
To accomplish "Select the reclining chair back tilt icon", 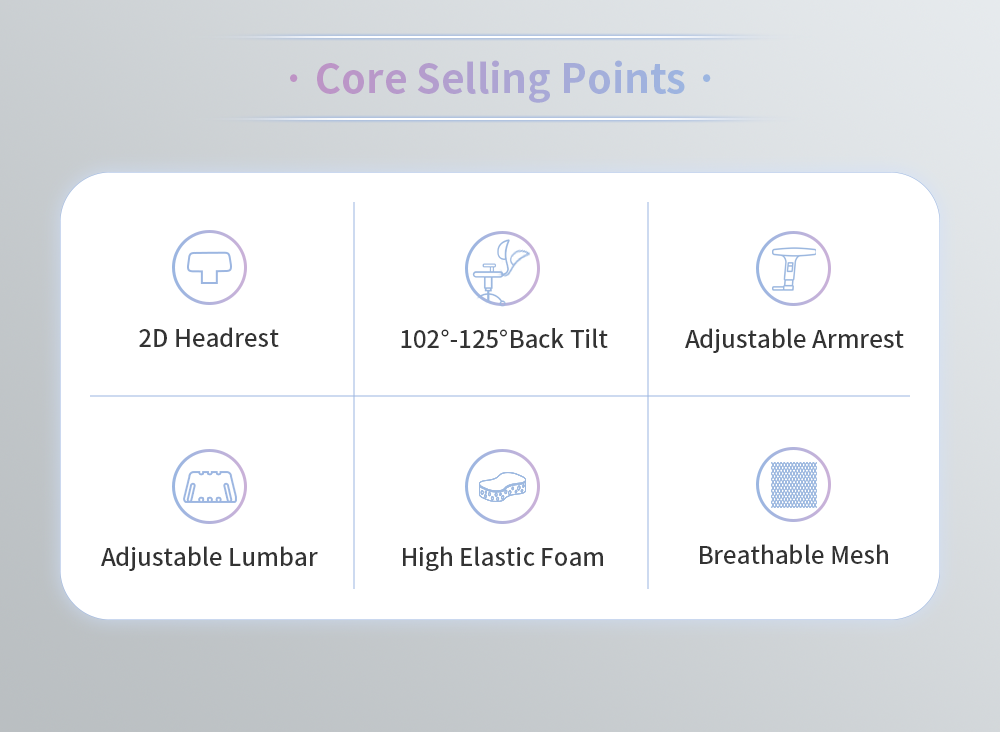I will click(x=502, y=268).
